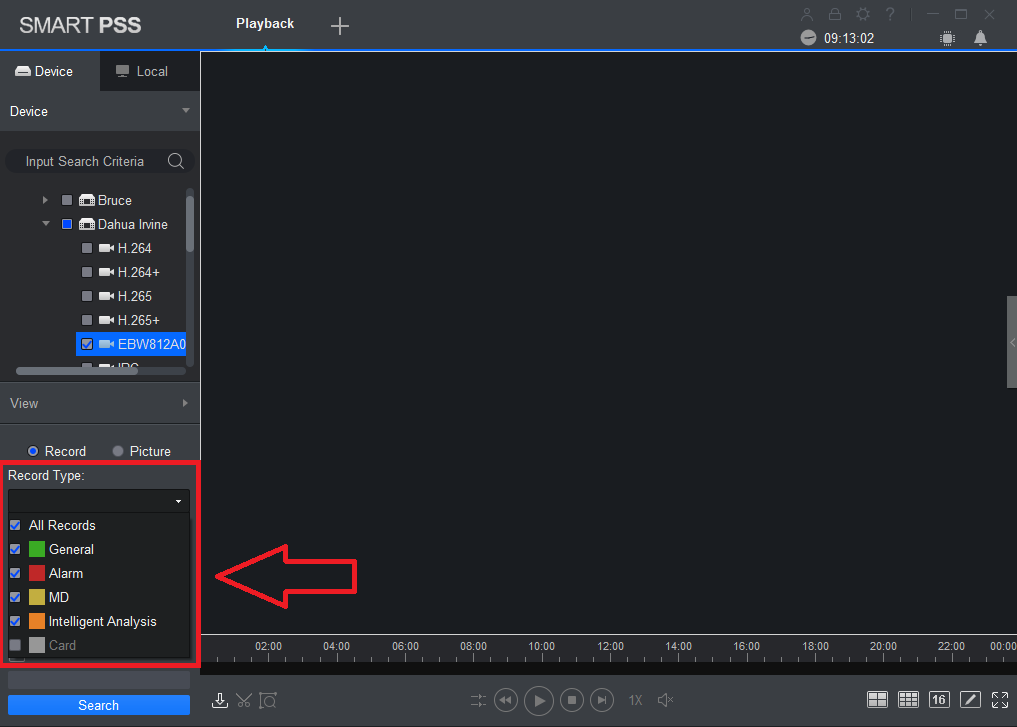Click the scissors clip icon
This screenshot has width=1017, height=727.
click(244, 700)
